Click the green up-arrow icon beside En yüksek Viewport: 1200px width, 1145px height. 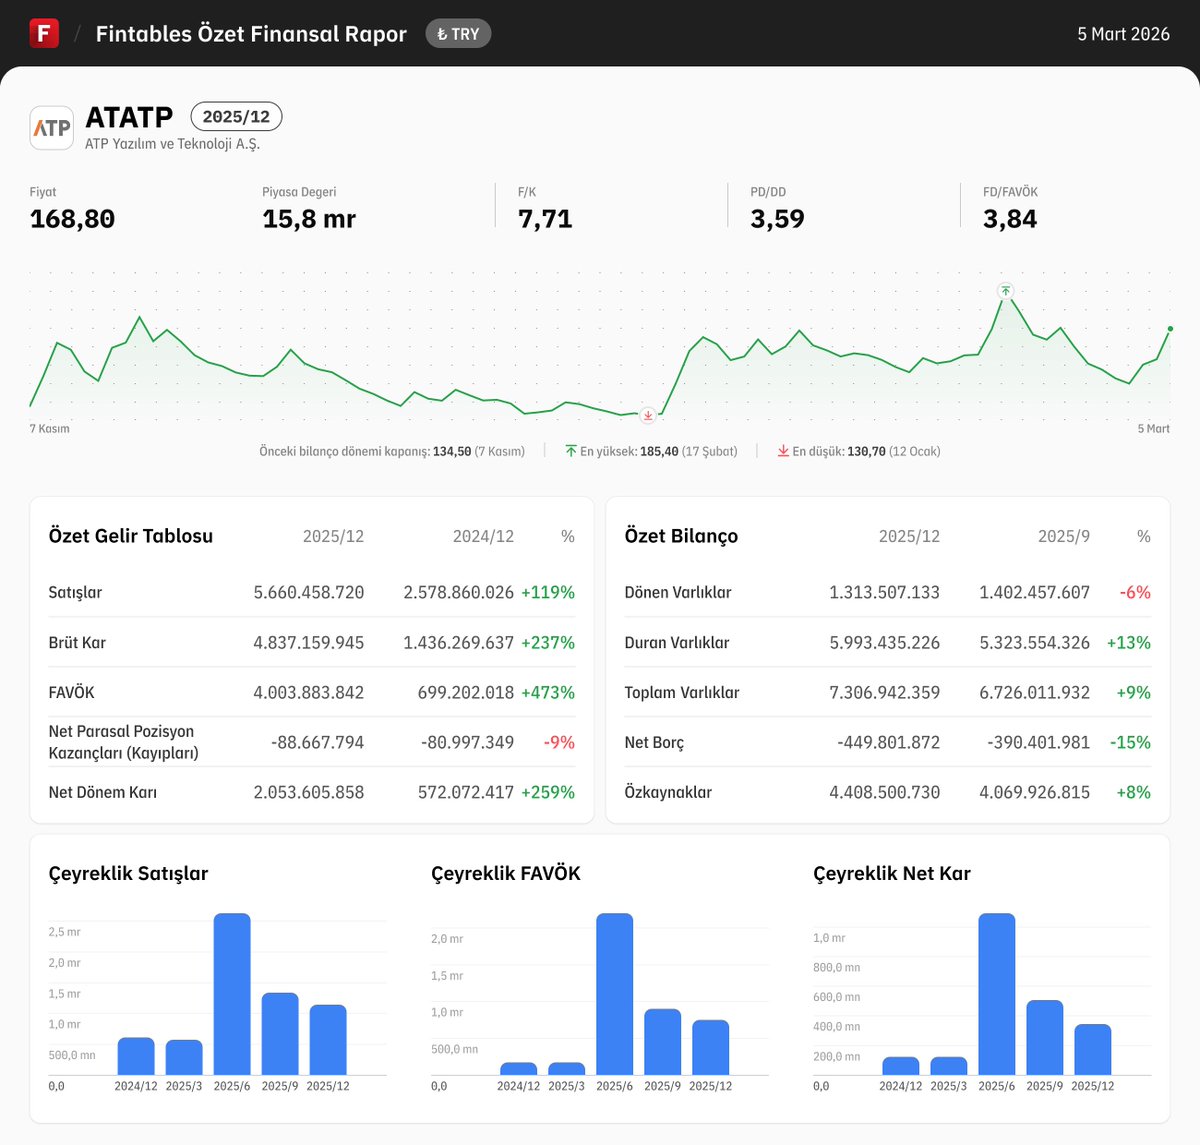(571, 451)
